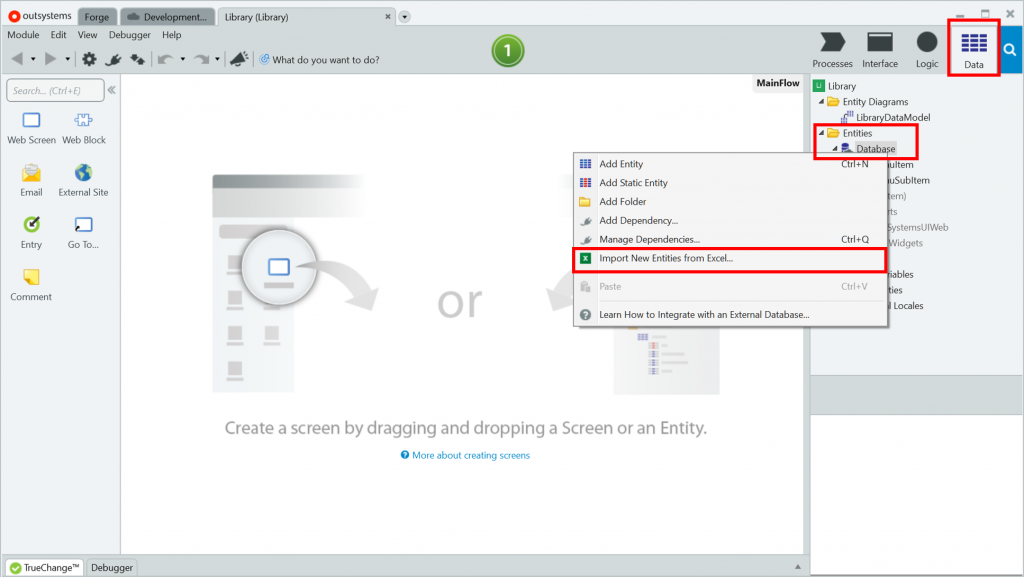This screenshot has height=577, width=1024.
Task: Open the tab list dropdown arrow
Action: (x=404, y=17)
